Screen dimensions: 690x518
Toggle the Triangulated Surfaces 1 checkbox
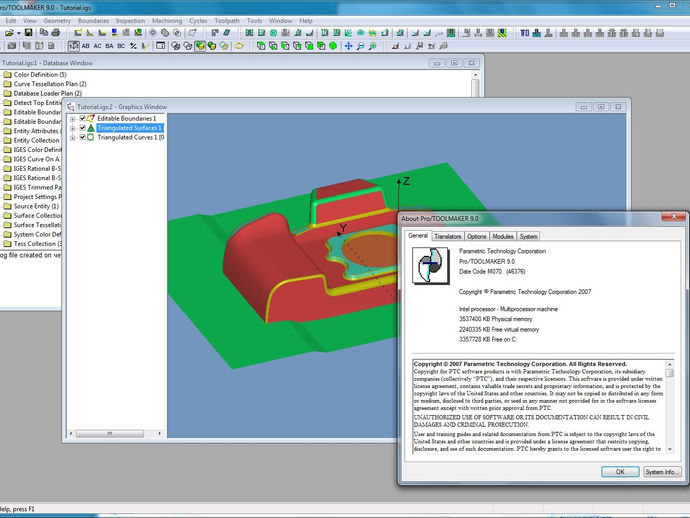click(x=82, y=128)
